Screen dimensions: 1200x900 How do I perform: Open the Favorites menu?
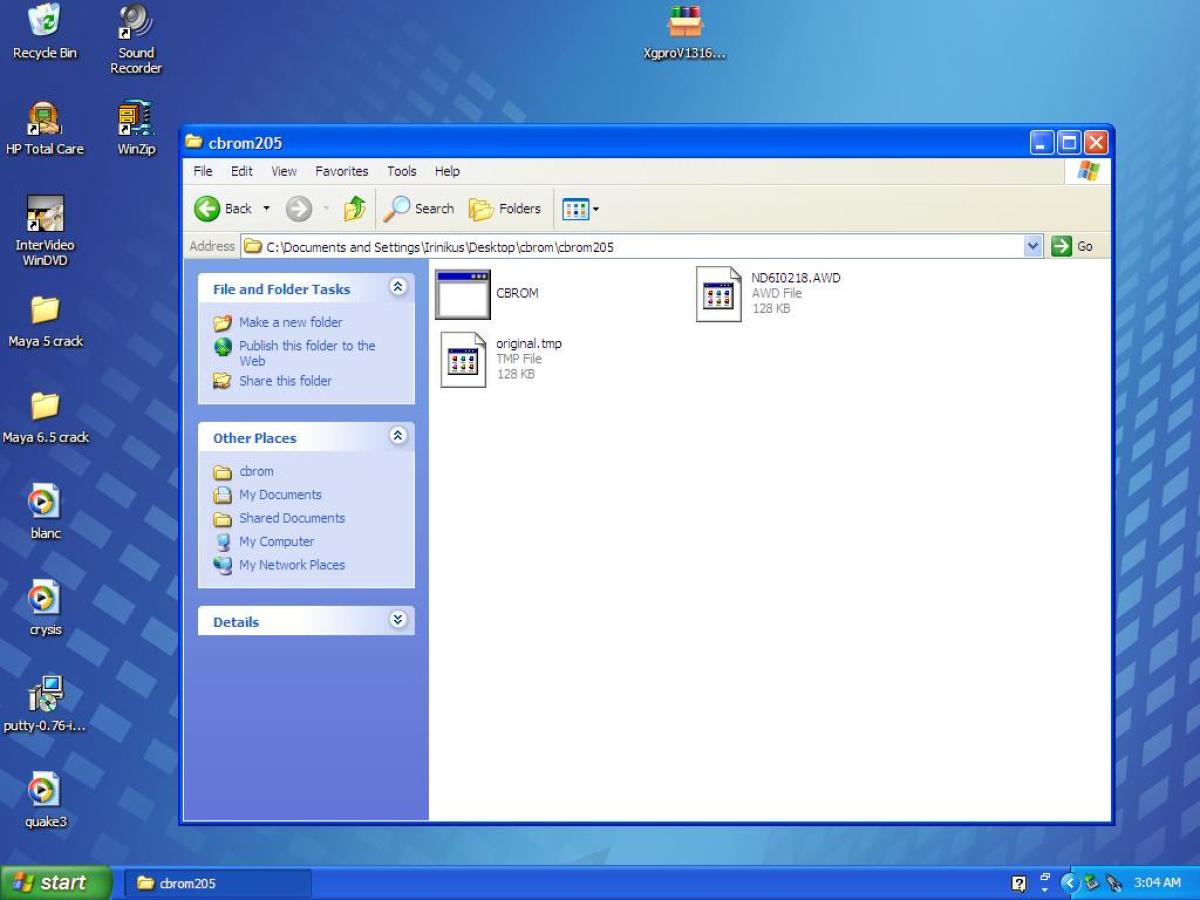(342, 171)
